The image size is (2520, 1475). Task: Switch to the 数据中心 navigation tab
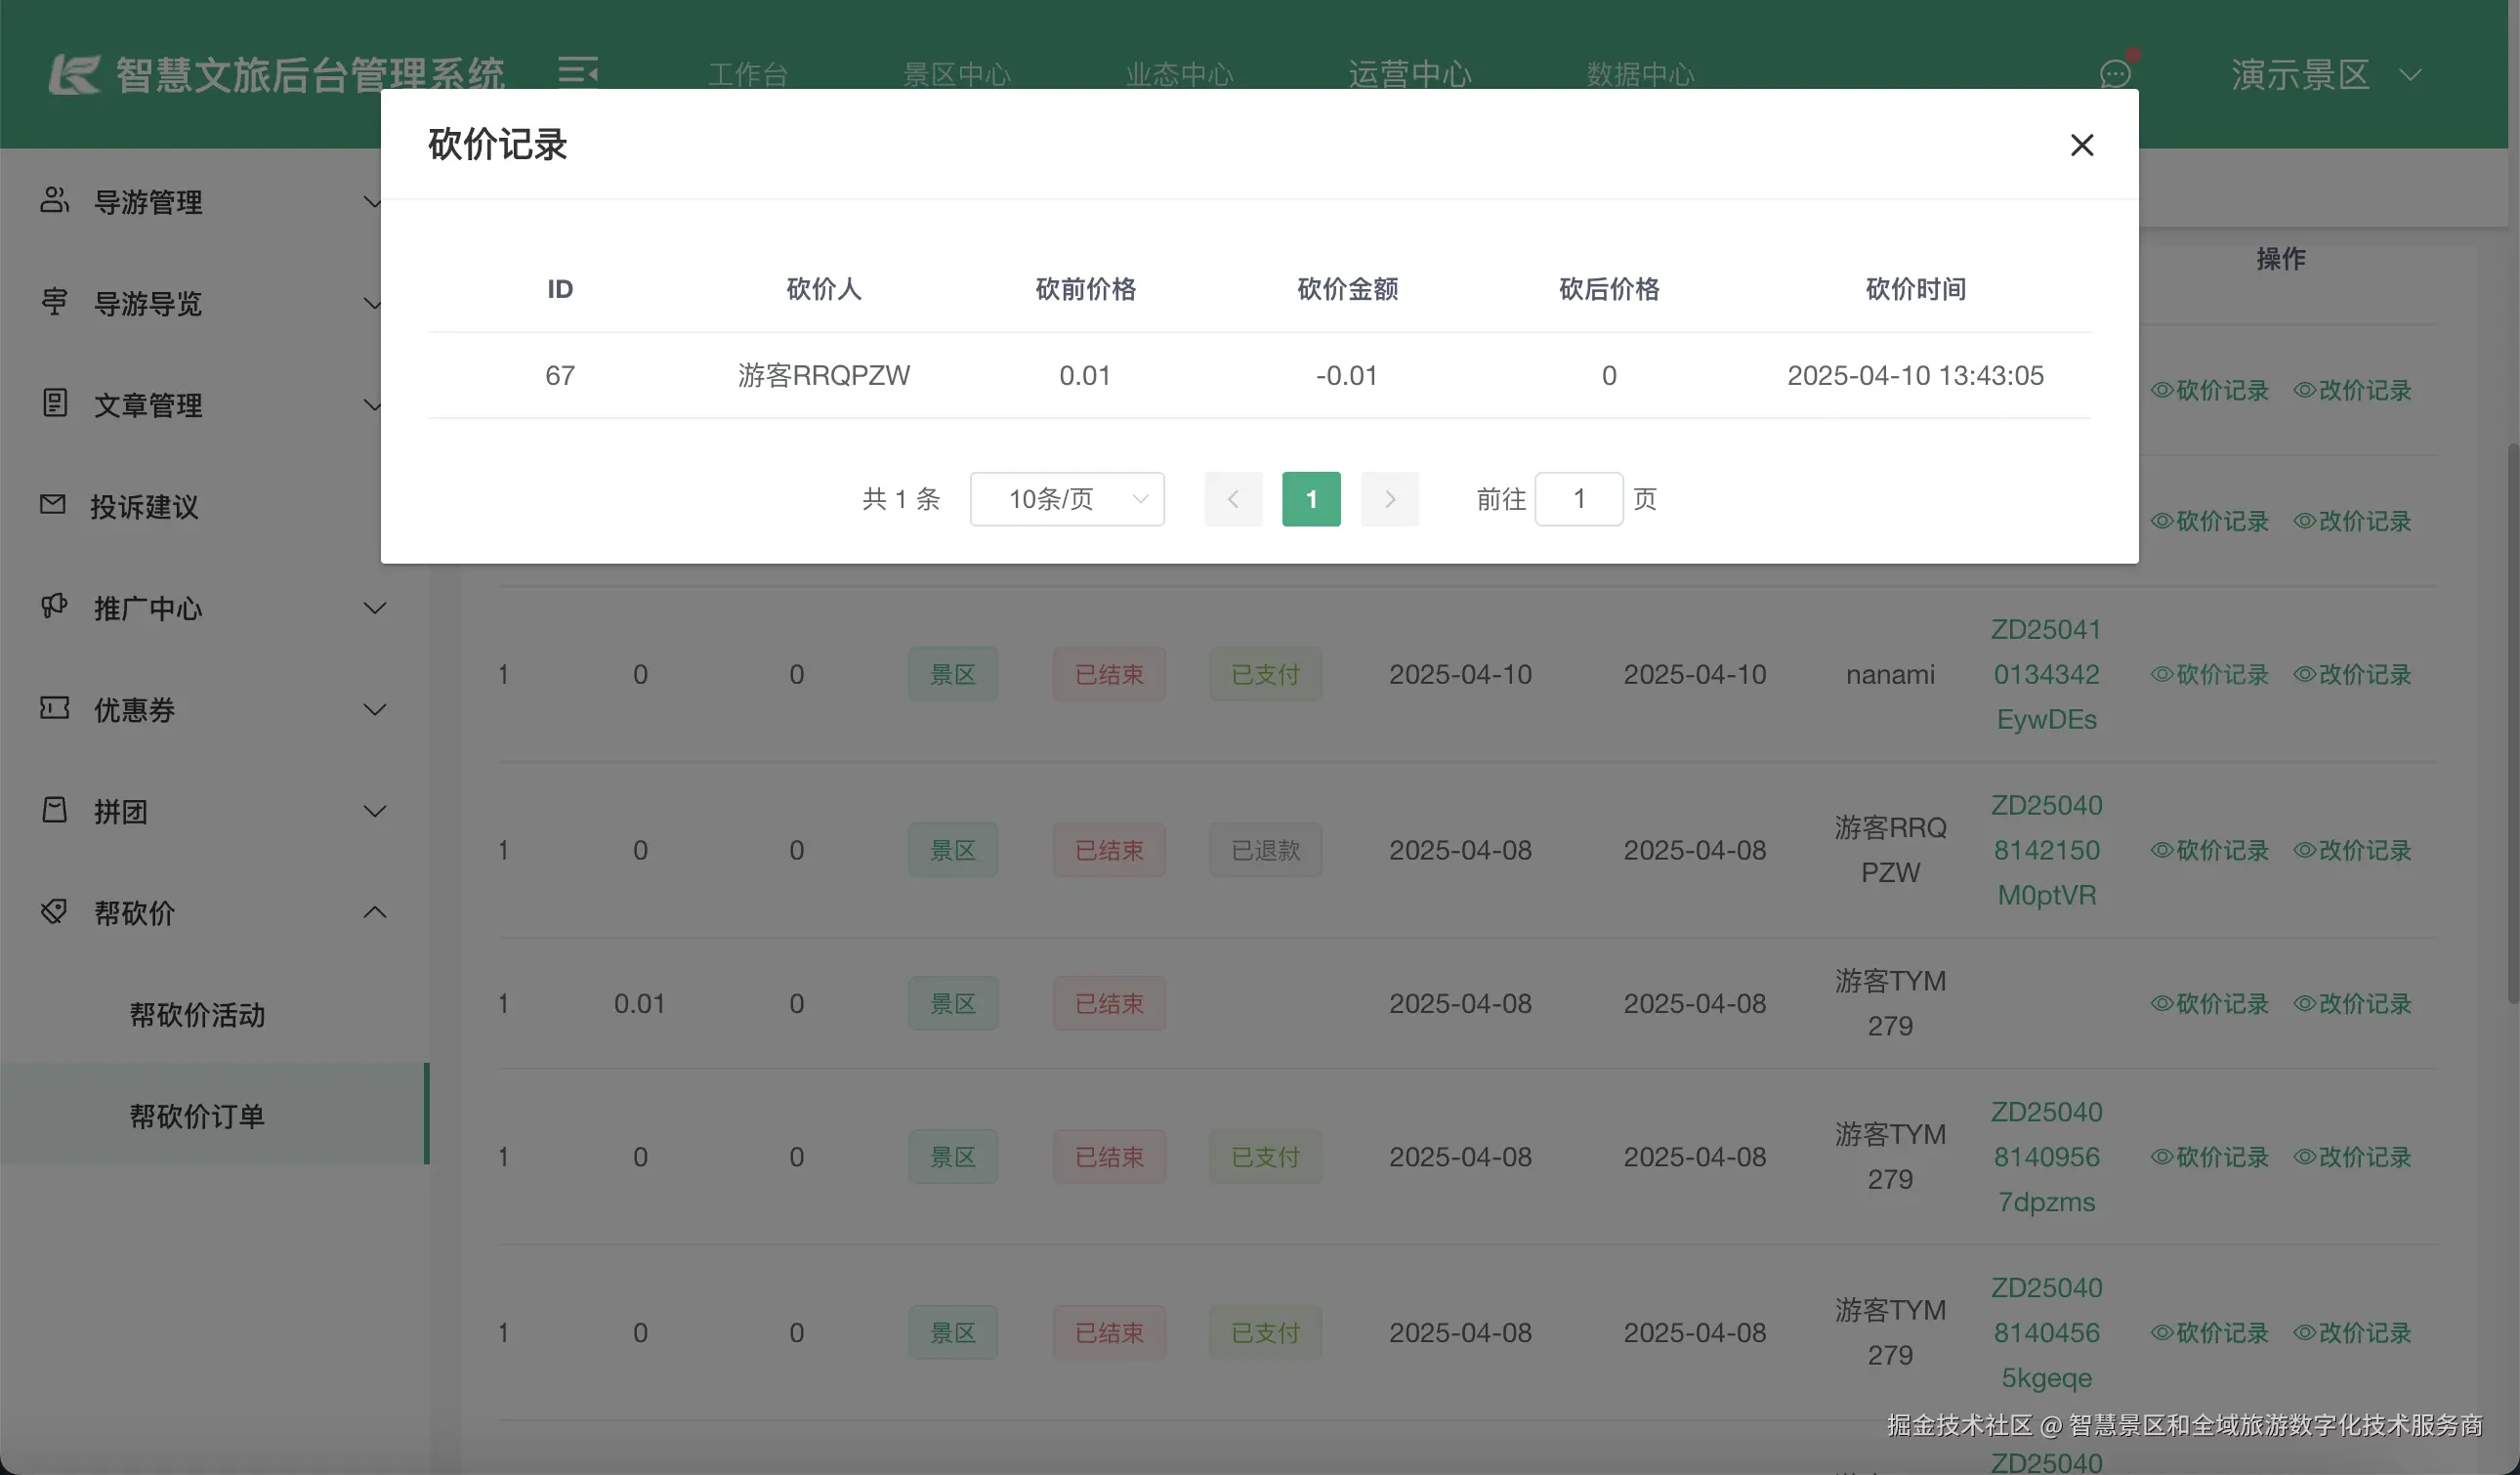point(1640,73)
